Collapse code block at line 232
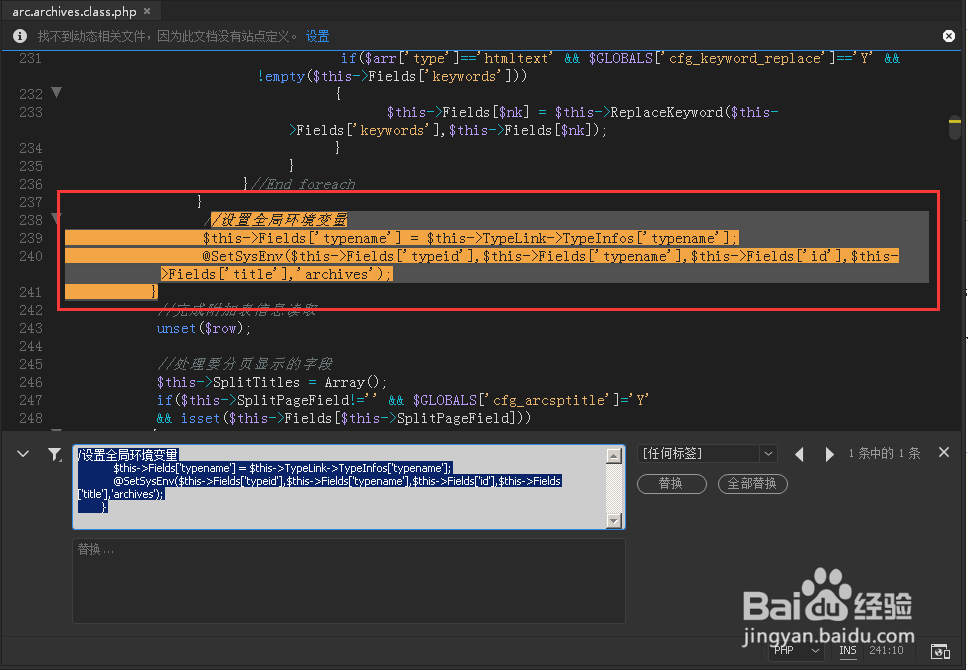 [56, 93]
